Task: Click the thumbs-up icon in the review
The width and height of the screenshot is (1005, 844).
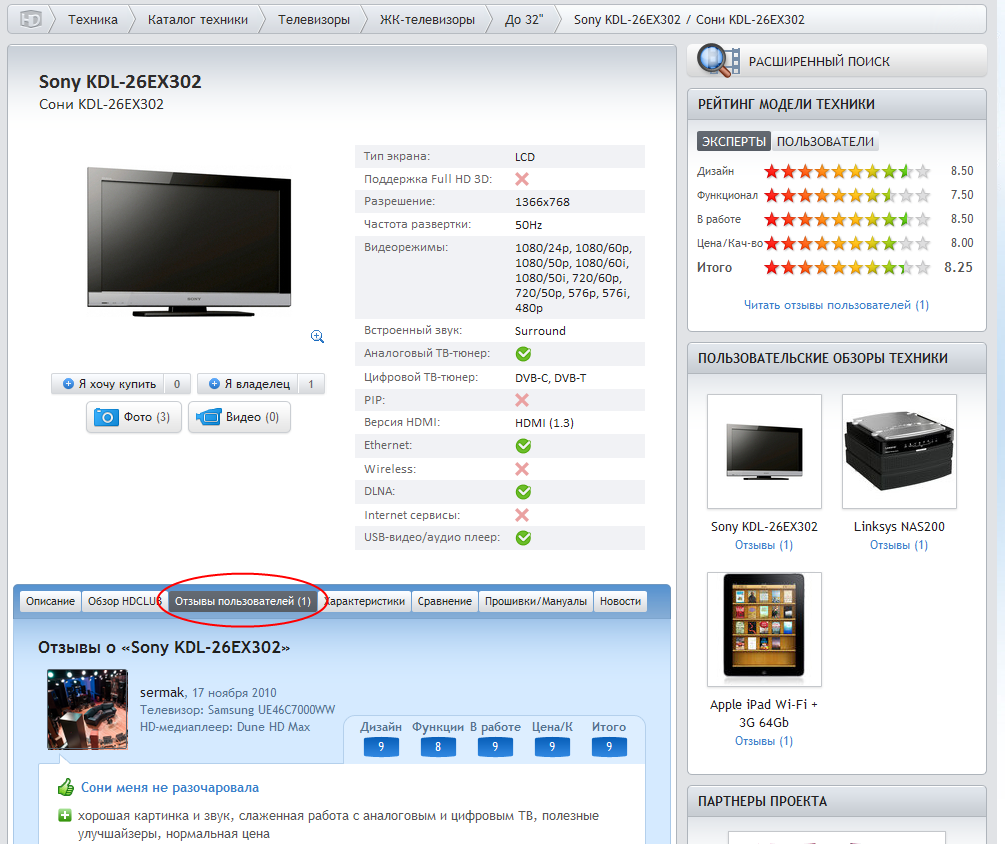Action: [x=65, y=787]
